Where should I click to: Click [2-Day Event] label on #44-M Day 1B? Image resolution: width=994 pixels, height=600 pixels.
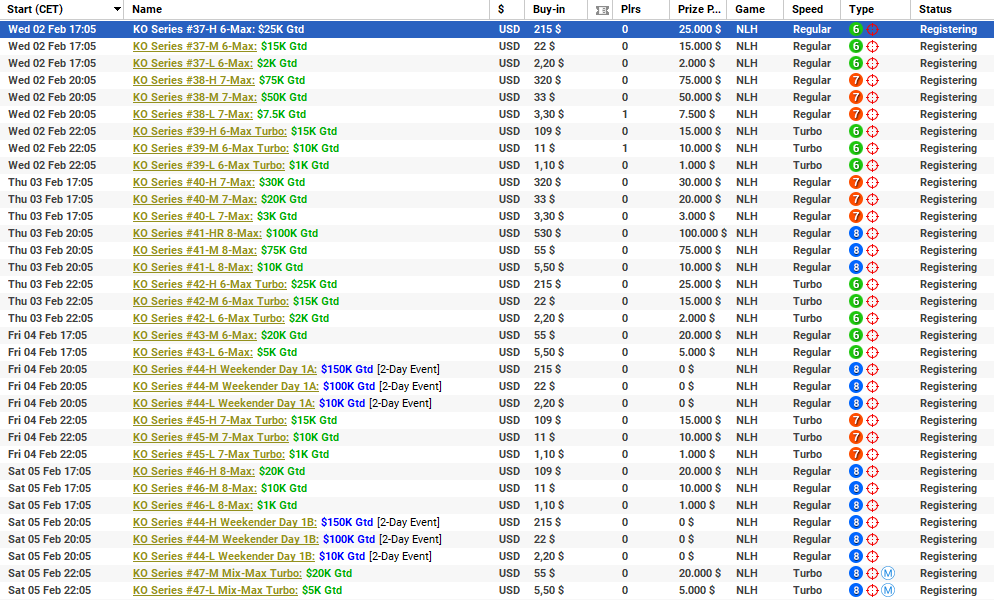point(410,539)
